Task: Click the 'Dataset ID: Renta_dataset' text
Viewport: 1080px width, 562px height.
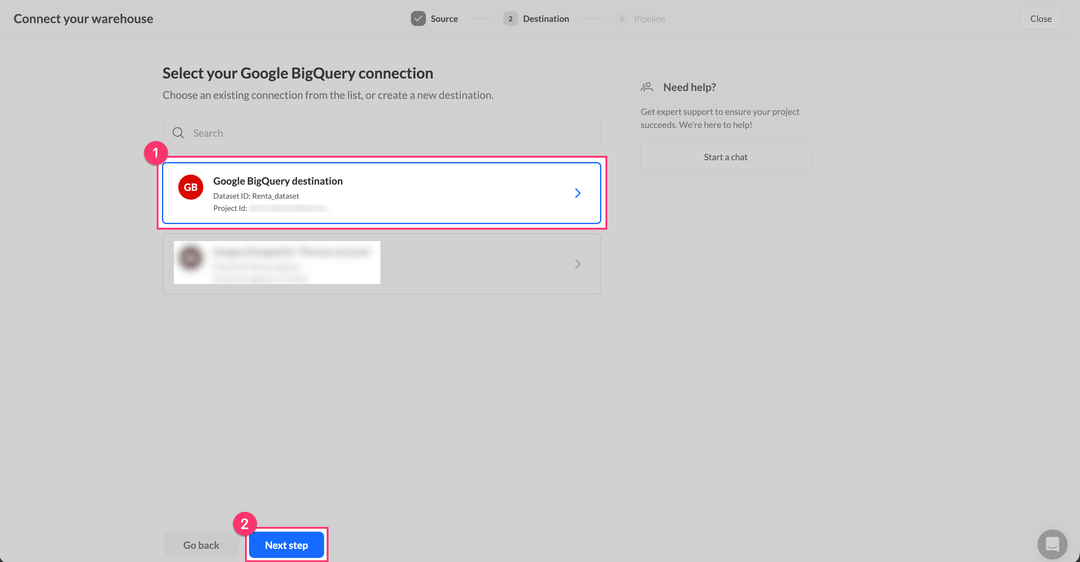Action: [256, 196]
